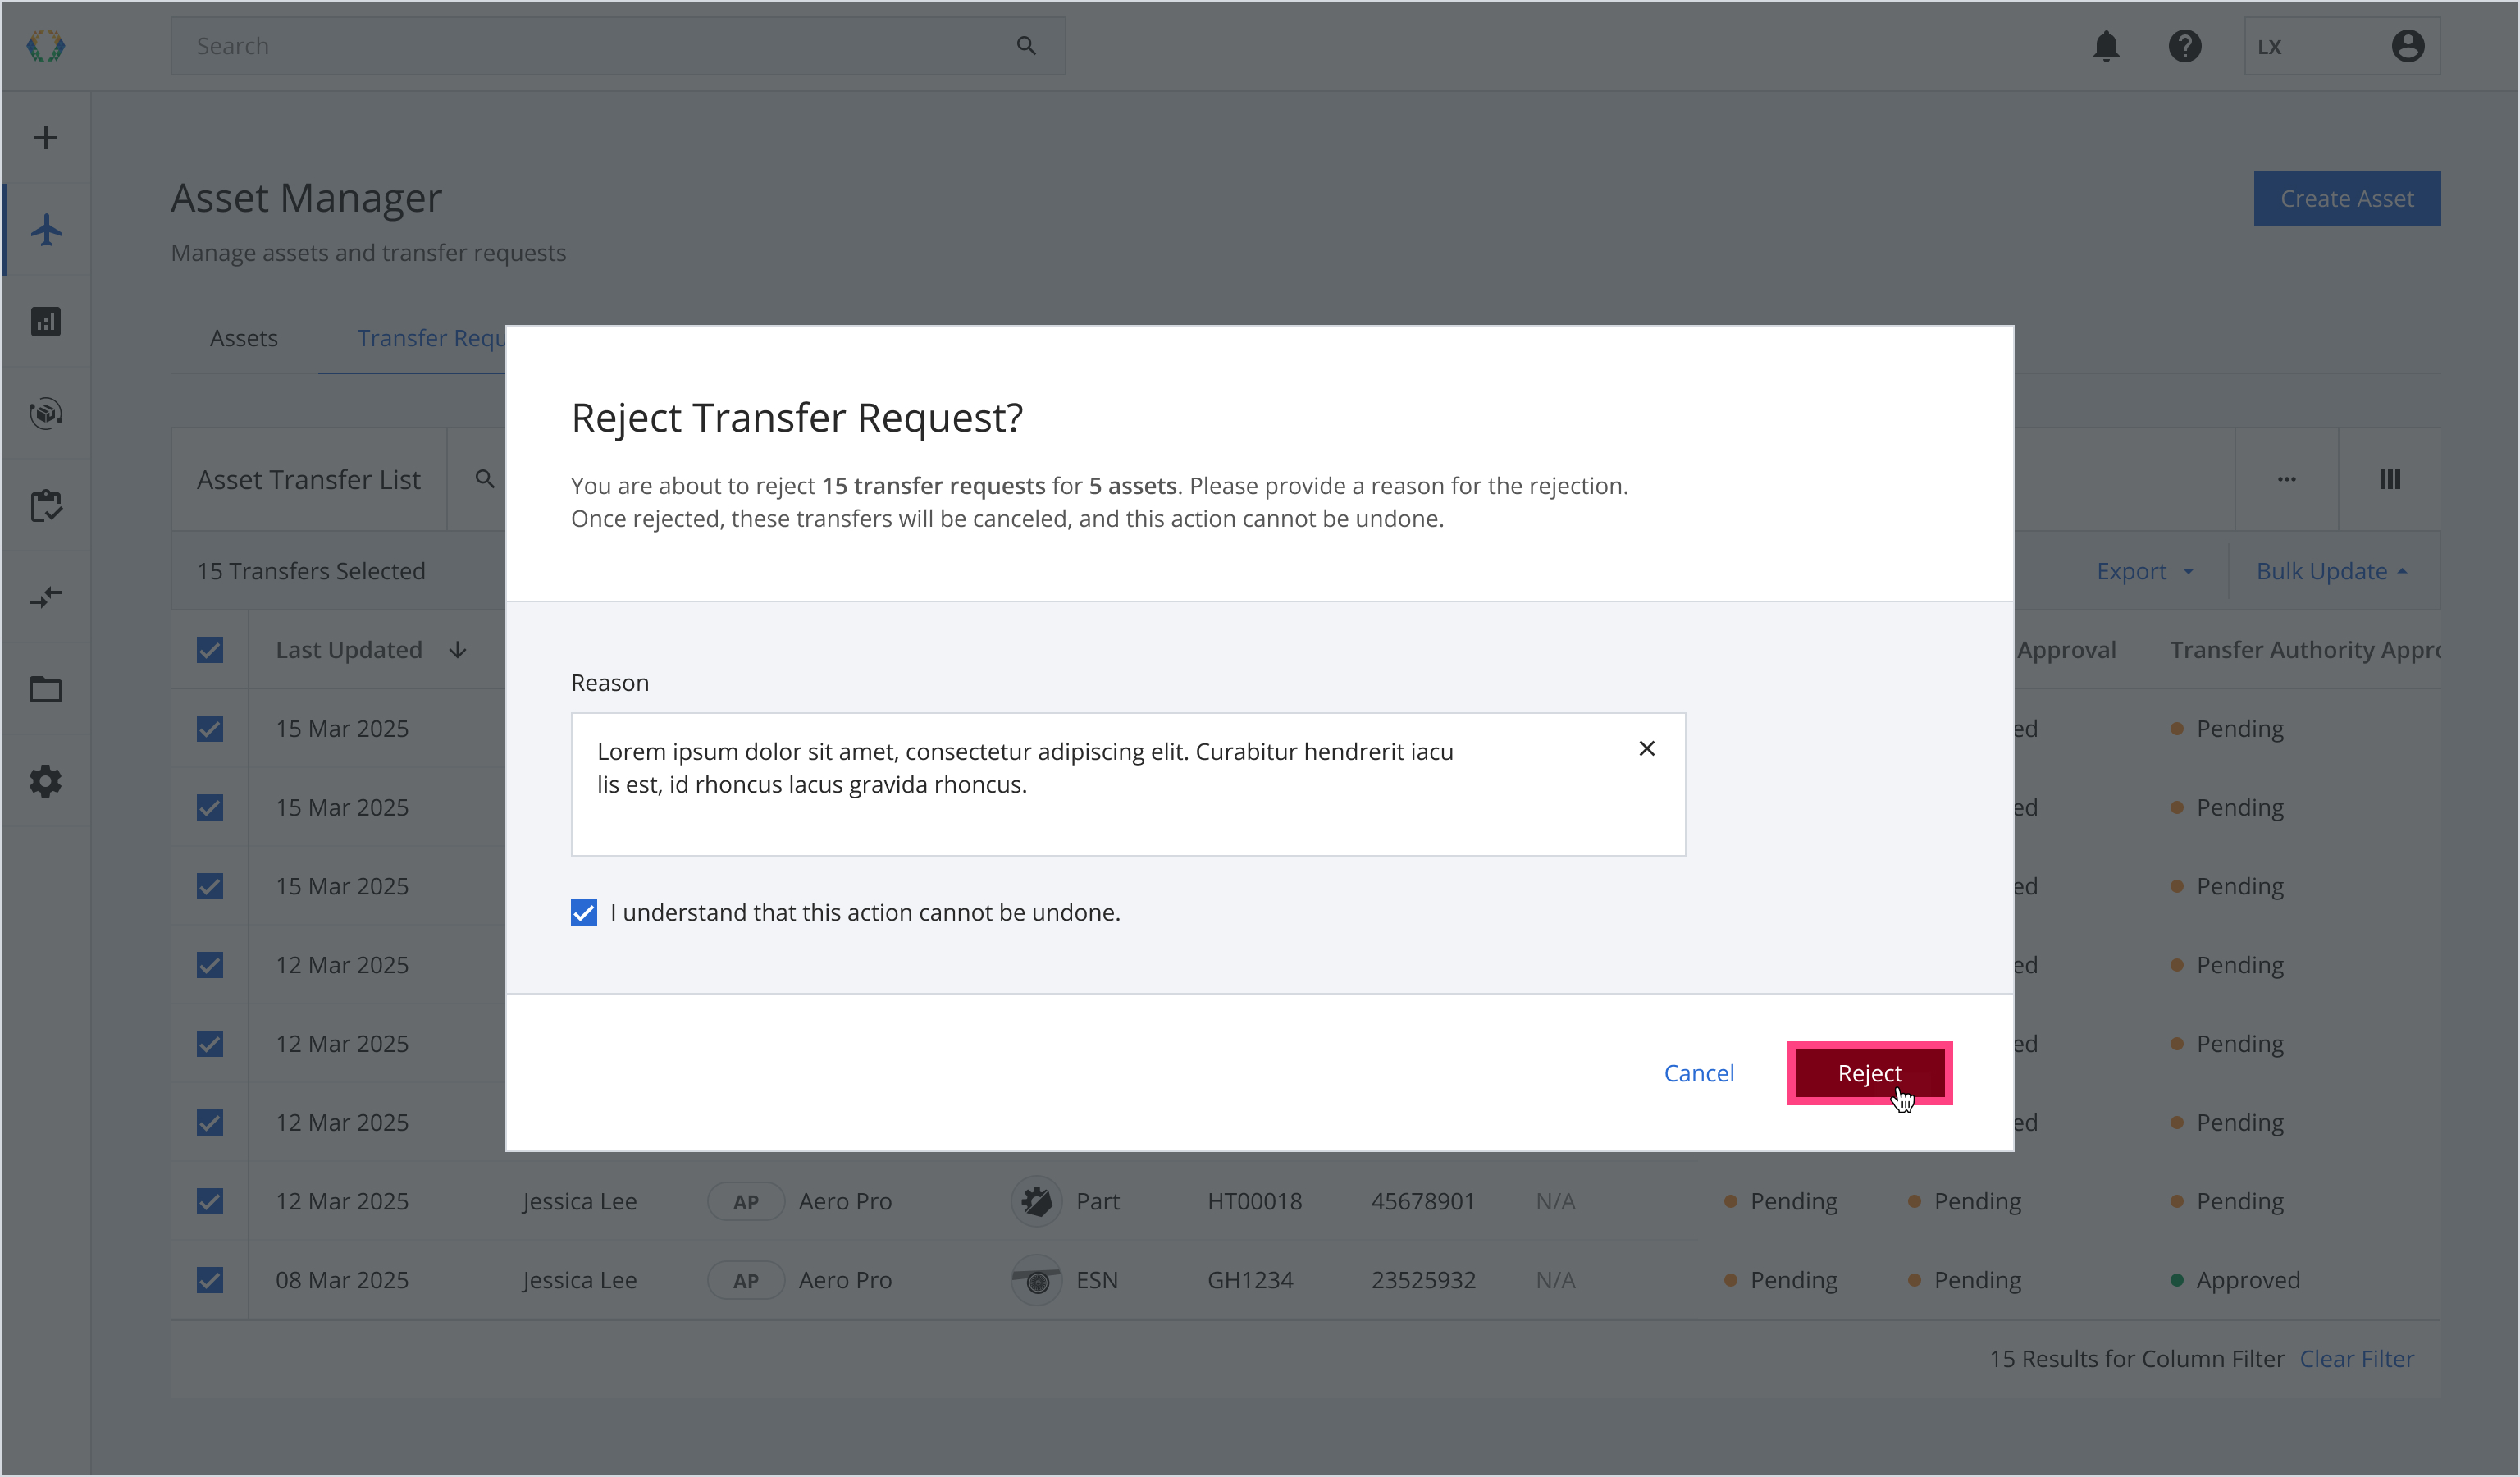This screenshot has height=1477, width=2520.
Task: Click the 'Asset Transfer List' title
Action: pyautogui.click(x=309, y=480)
